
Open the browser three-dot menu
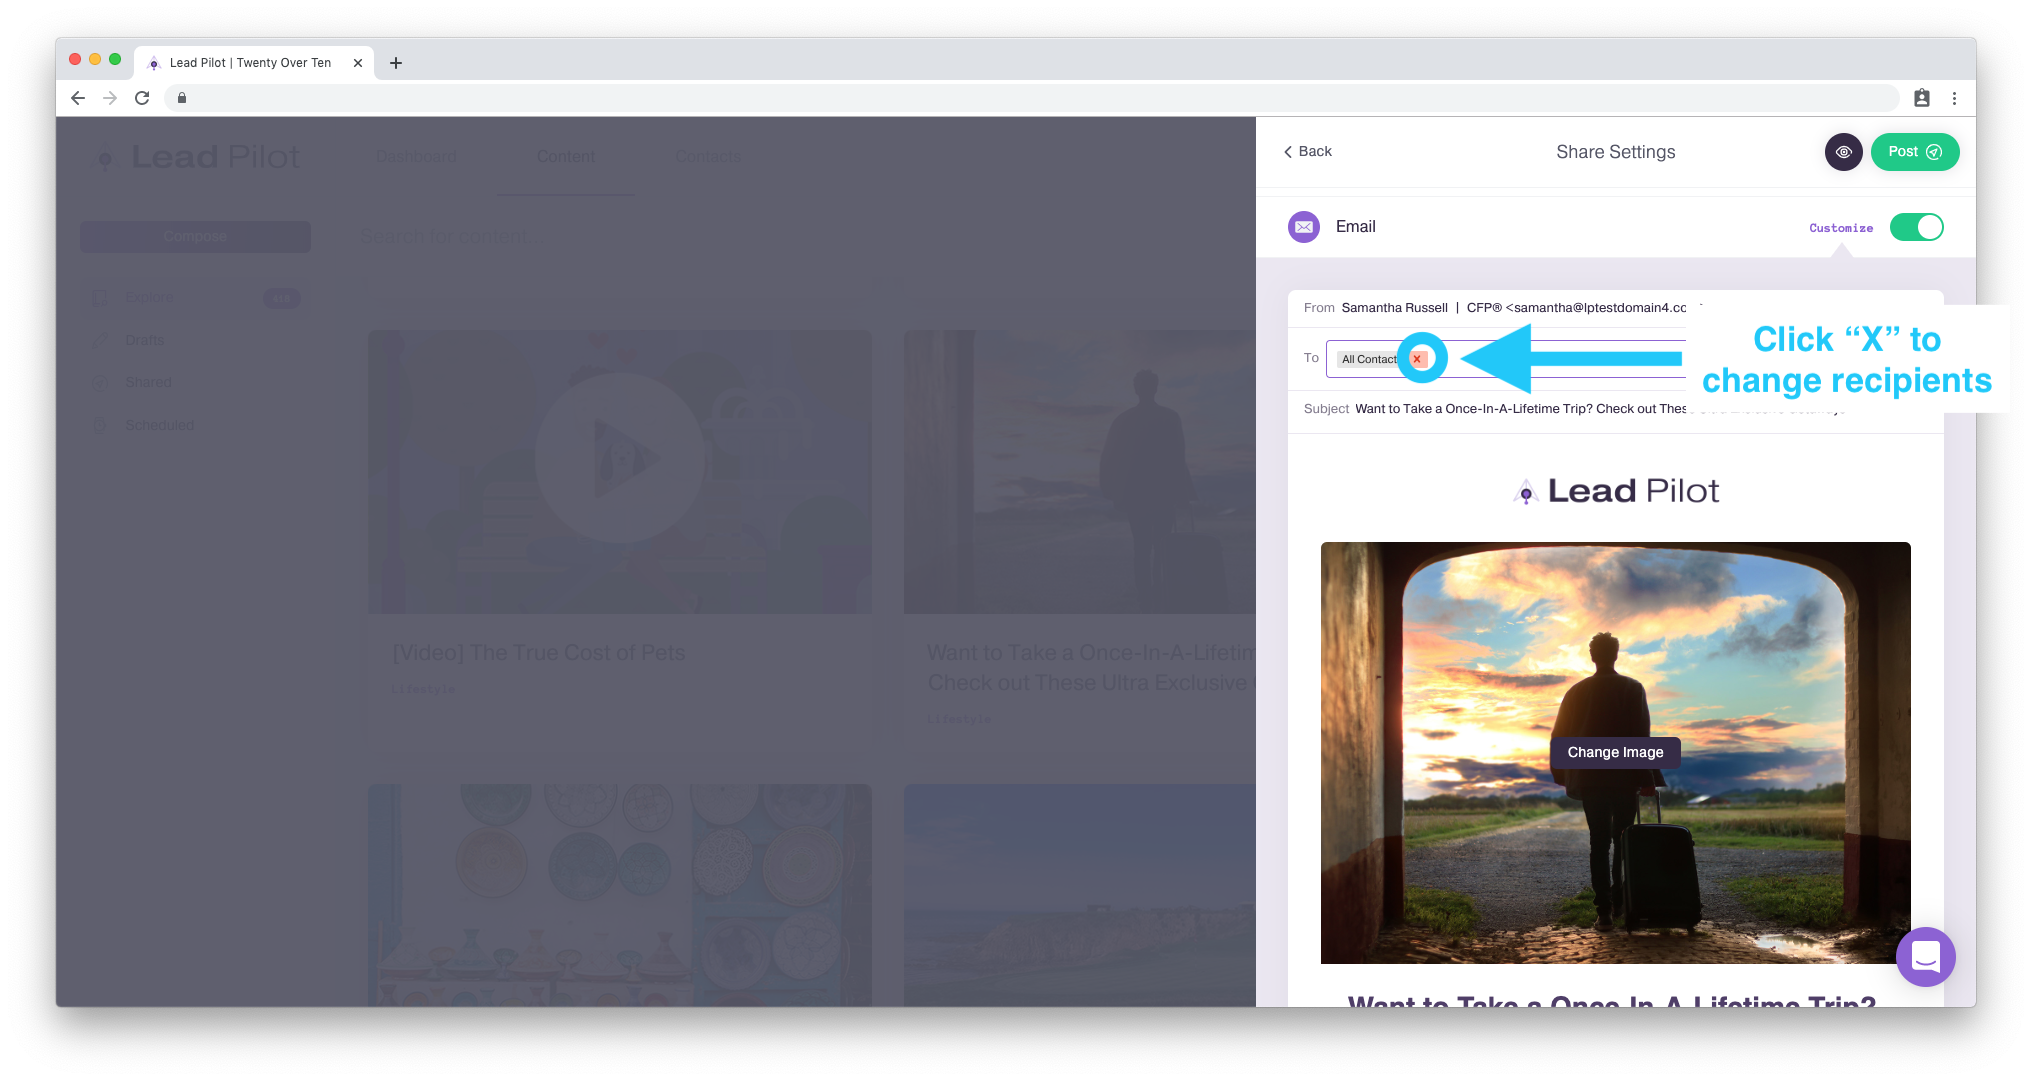(x=1954, y=98)
